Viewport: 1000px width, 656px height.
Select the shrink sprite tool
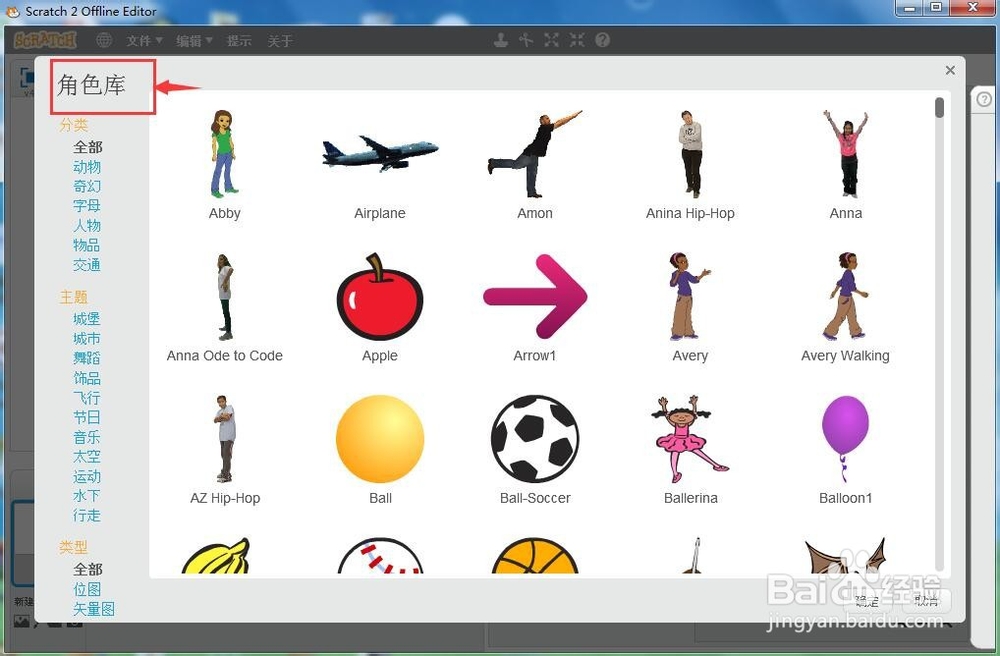click(577, 40)
